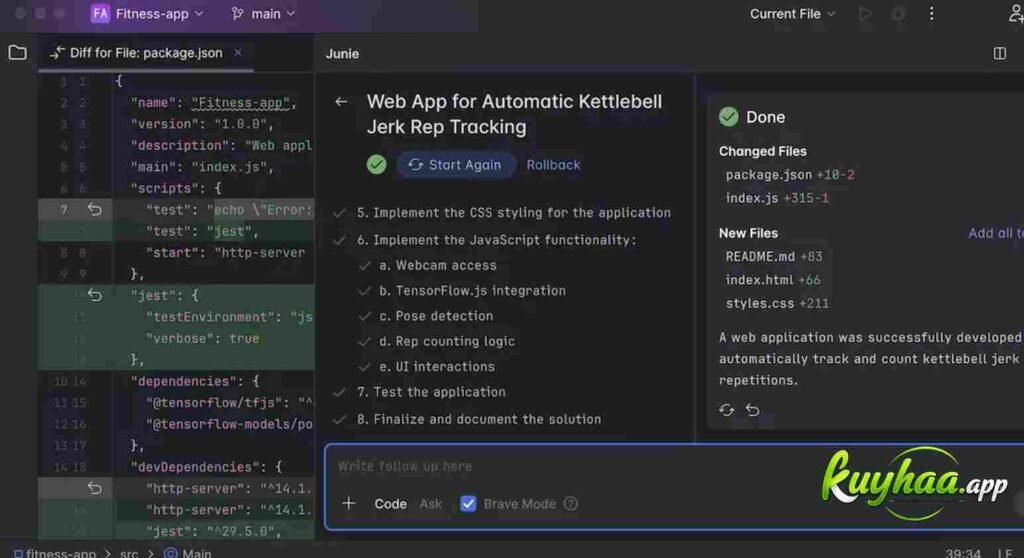This screenshot has width=1024, height=558.
Task: Click the "jest": "^29.5.0" line in diff
Action: (214, 531)
